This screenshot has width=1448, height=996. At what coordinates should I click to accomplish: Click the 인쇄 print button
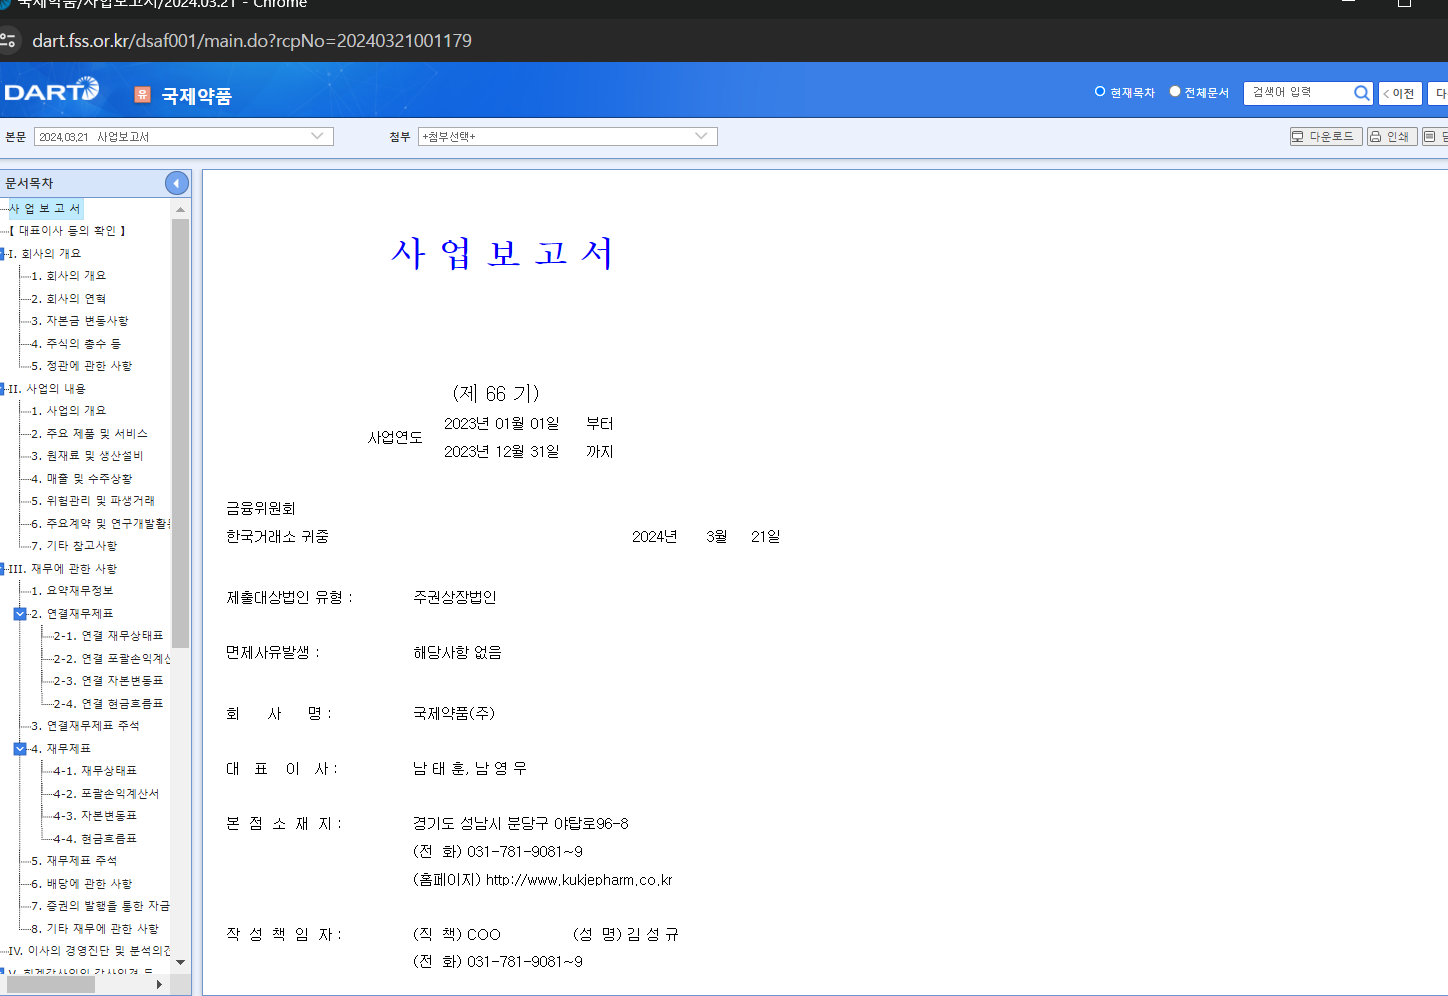click(1391, 136)
